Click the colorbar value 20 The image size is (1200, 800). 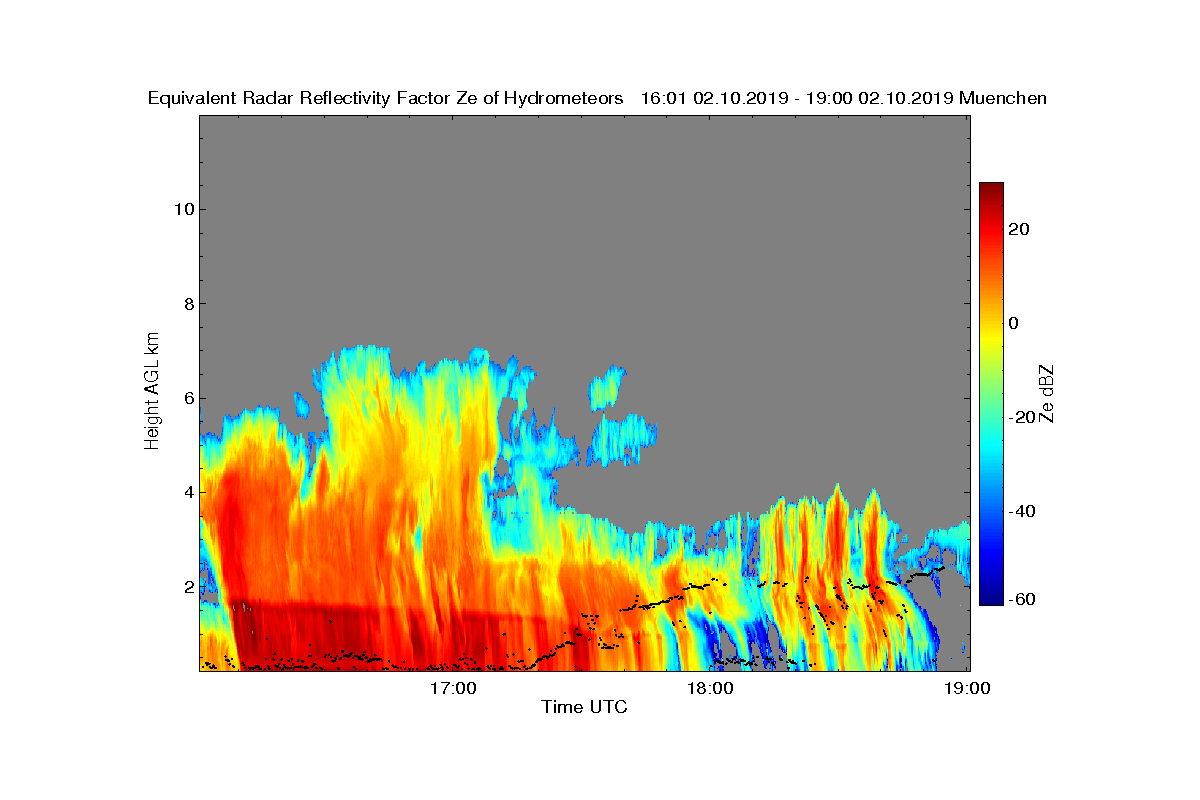[x=1020, y=229]
